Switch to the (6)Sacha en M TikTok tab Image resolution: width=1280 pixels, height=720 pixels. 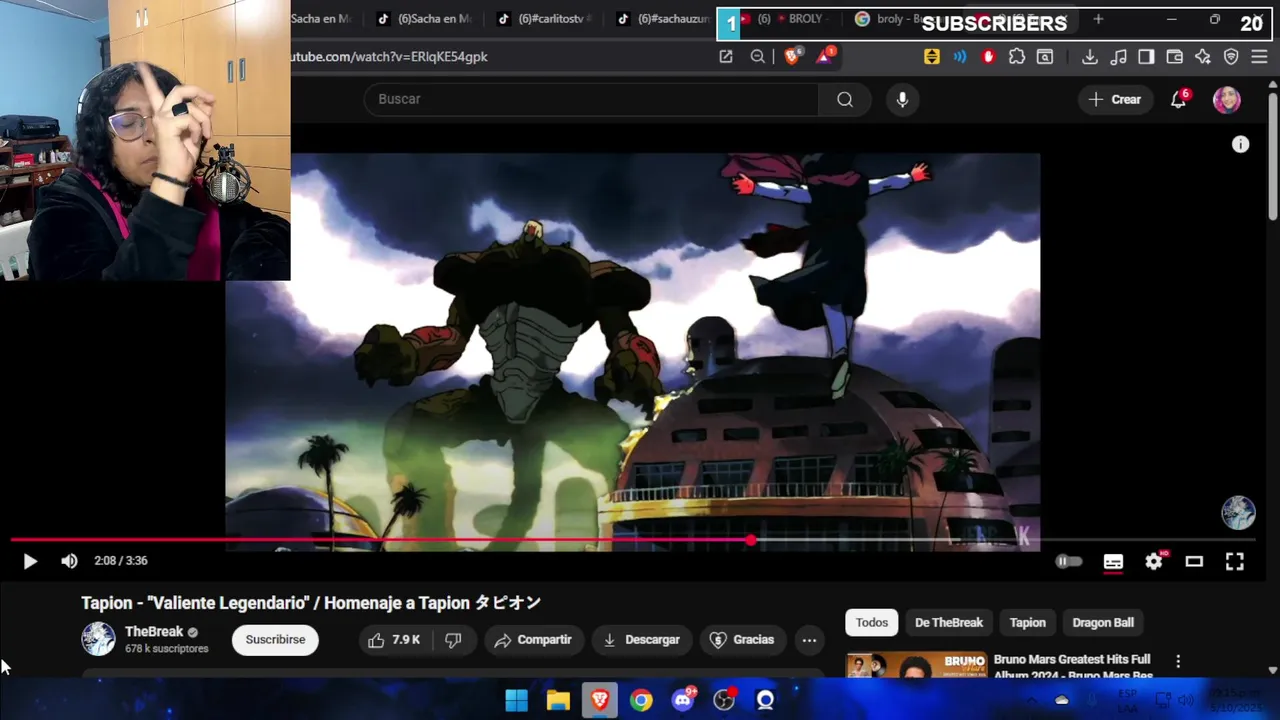425,19
